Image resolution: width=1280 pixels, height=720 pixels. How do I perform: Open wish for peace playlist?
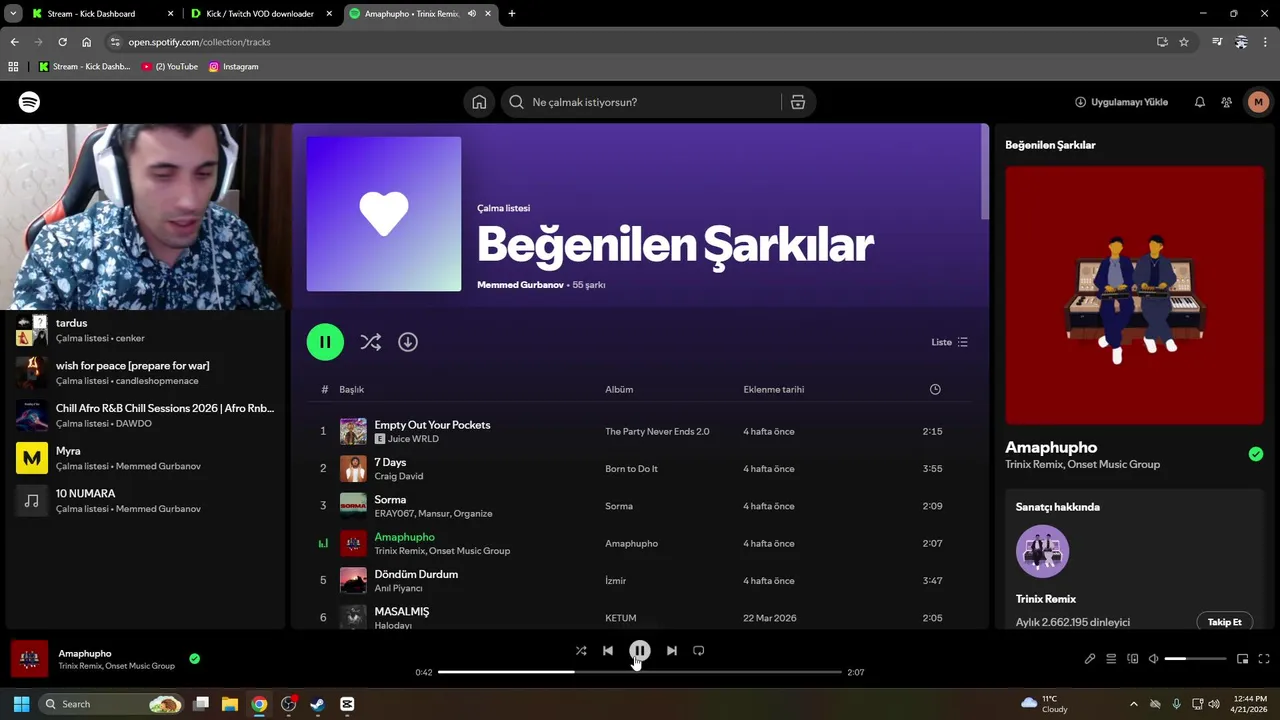(x=145, y=372)
